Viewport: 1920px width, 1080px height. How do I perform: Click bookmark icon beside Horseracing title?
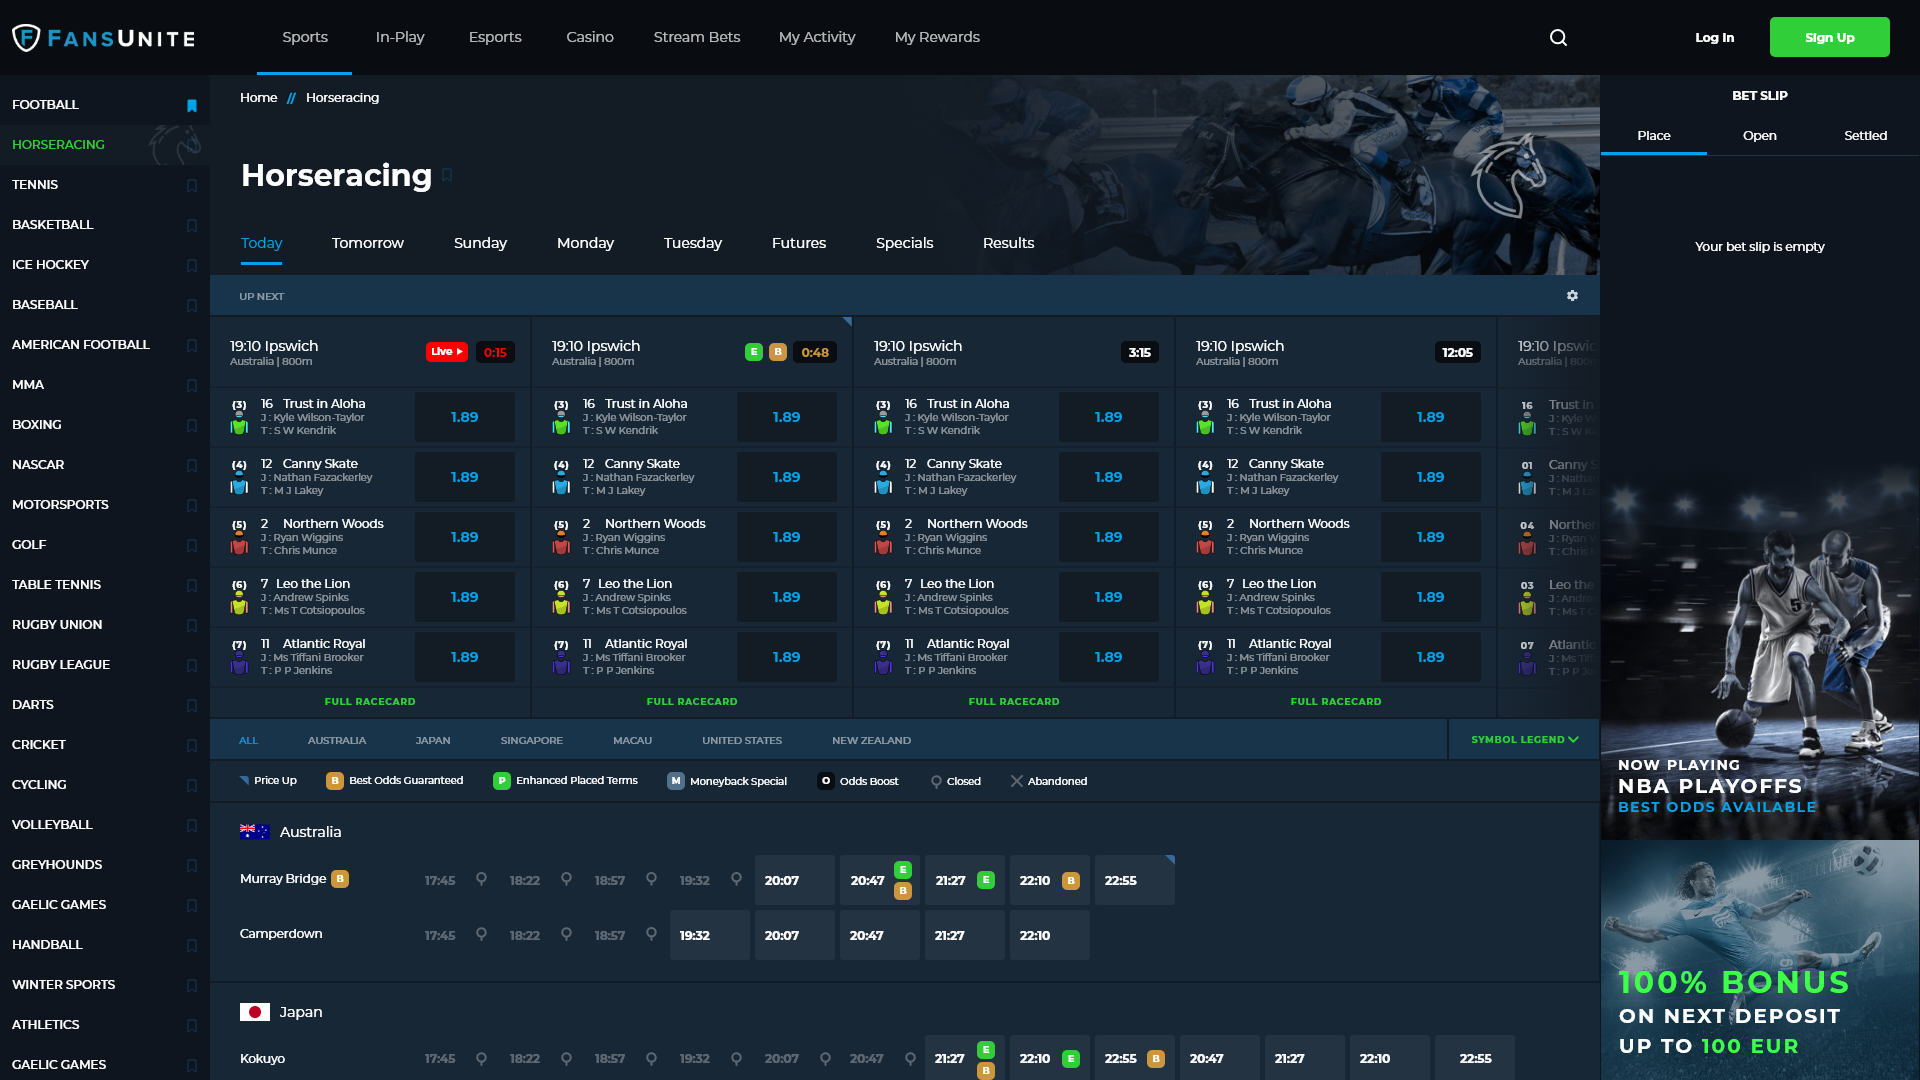click(x=447, y=175)
